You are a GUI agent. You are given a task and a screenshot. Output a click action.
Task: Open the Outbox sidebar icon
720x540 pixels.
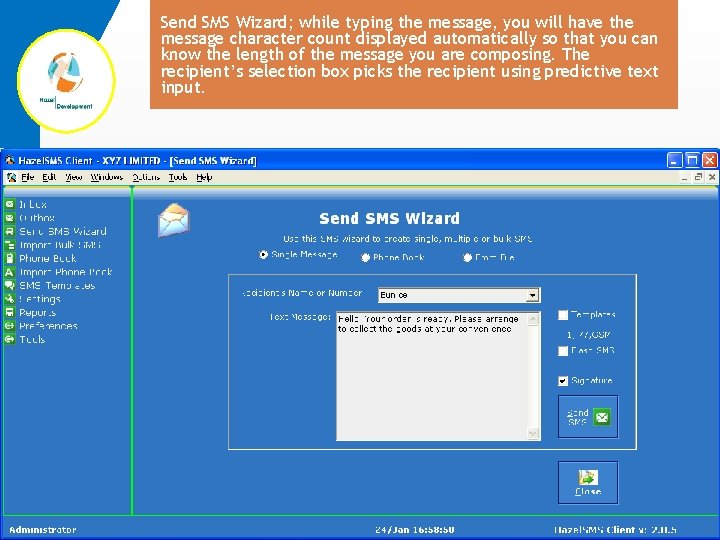coord(9,218)
